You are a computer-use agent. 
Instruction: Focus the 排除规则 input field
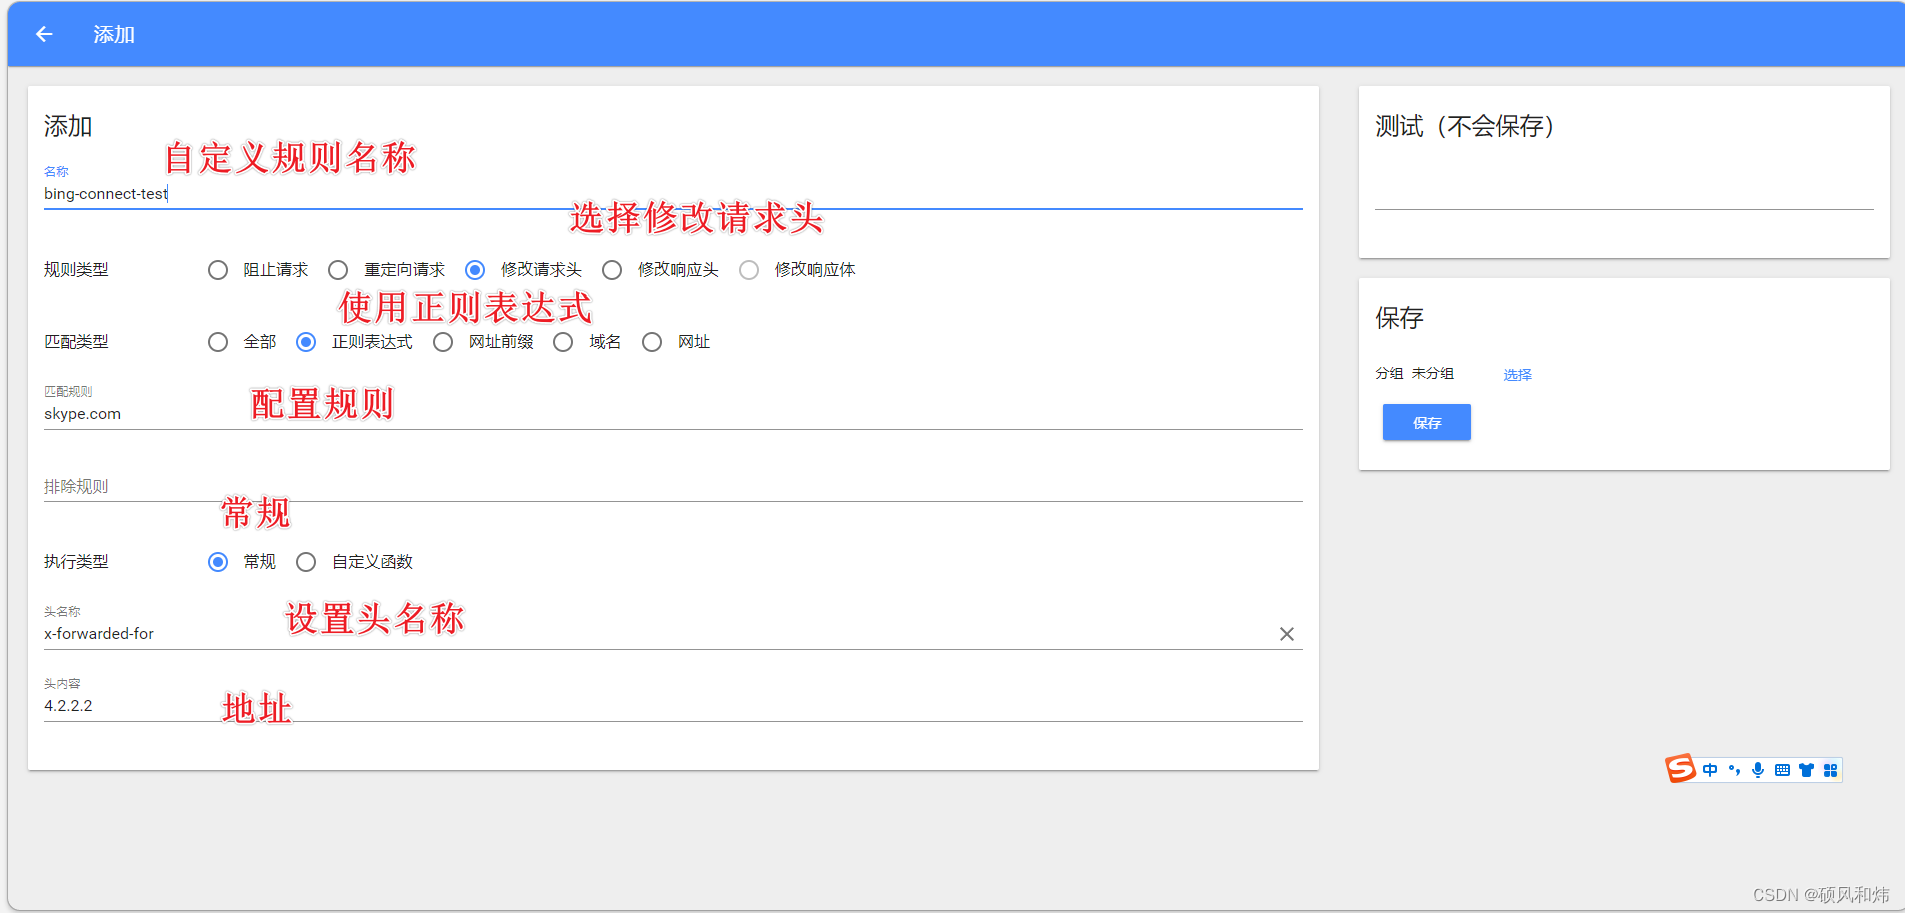pyautogui.click(x=673, y=486)
